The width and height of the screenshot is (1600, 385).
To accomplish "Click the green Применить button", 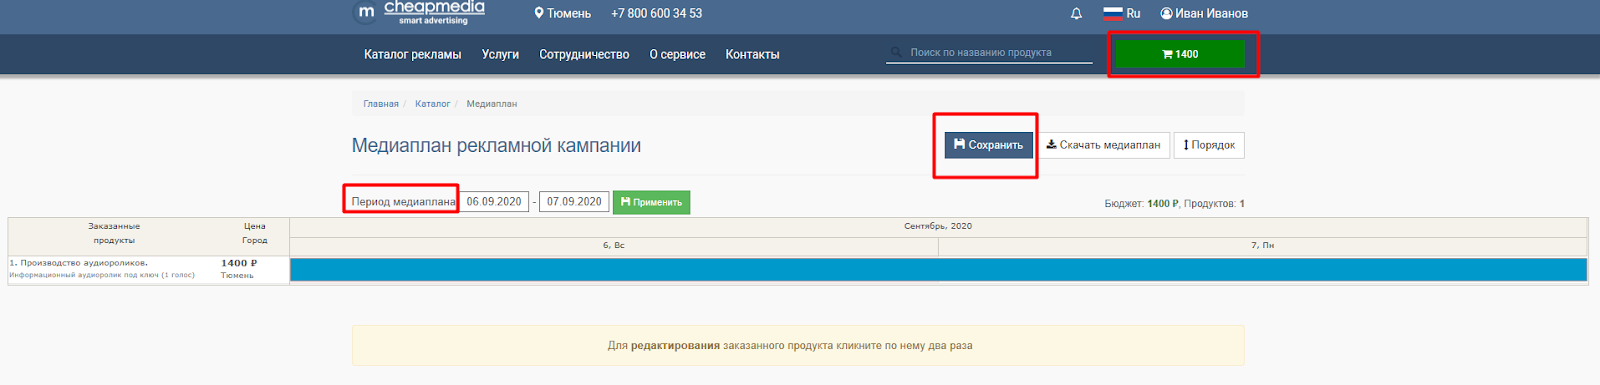I will [x=651, y=202].
